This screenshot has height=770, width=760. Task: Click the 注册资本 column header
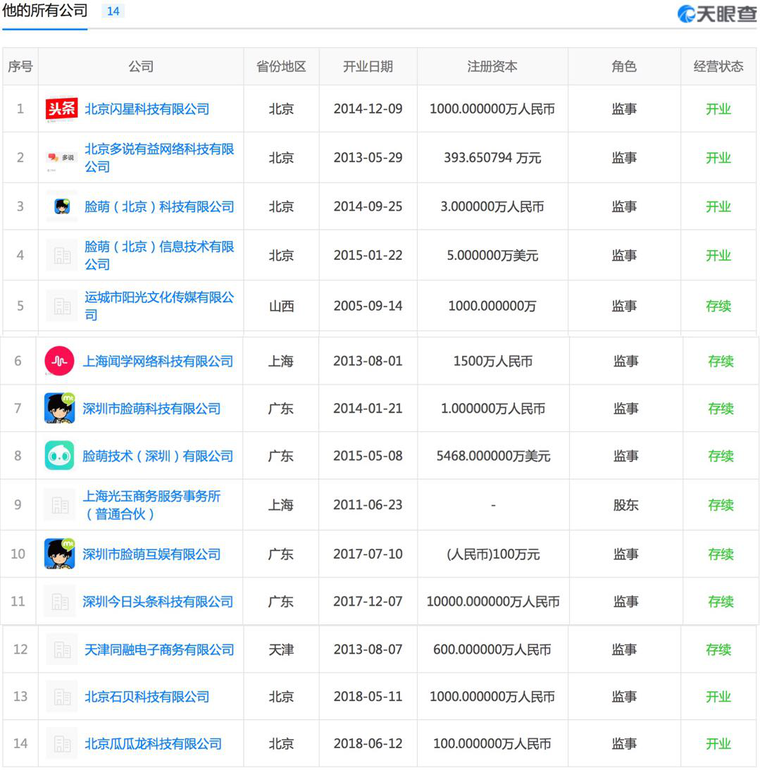click(492, 66)
